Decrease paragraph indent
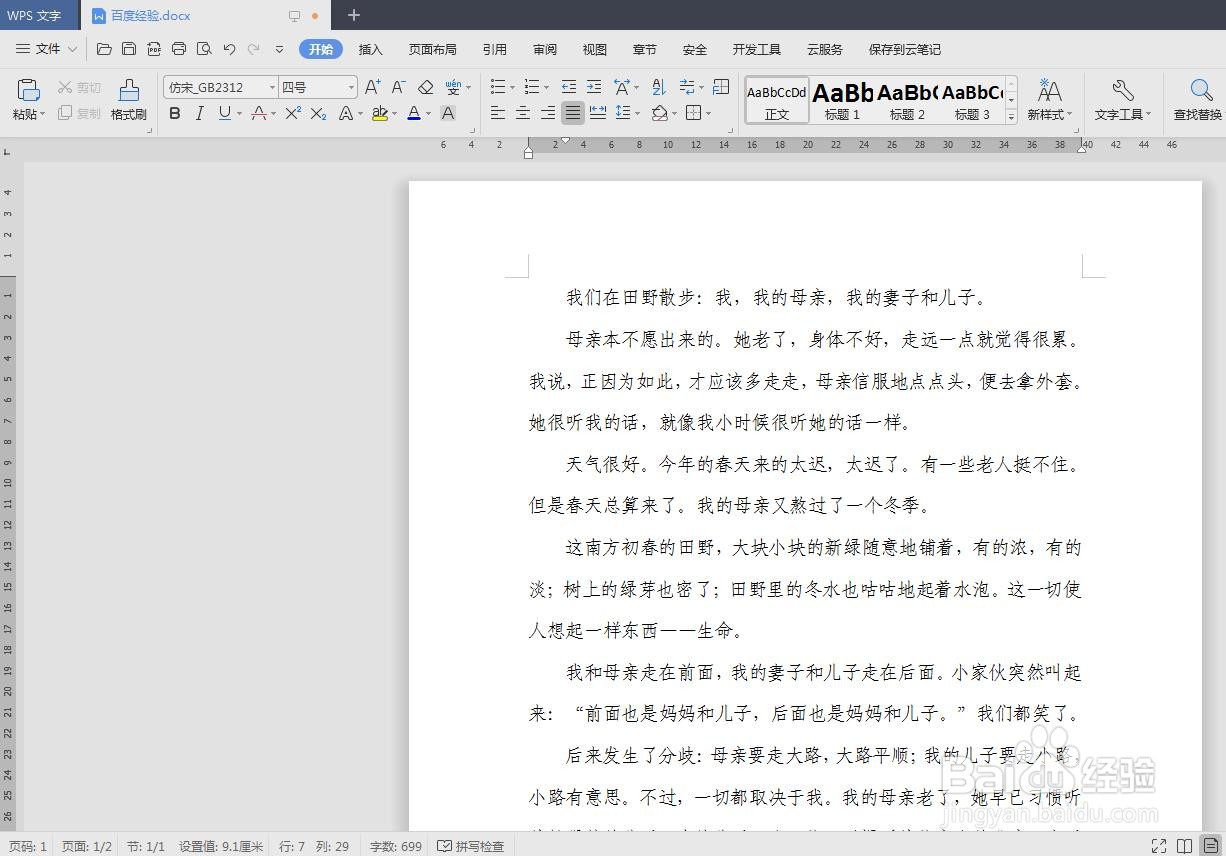The width and height of the screenshot is (1226, 856). [x=569, y=87]
